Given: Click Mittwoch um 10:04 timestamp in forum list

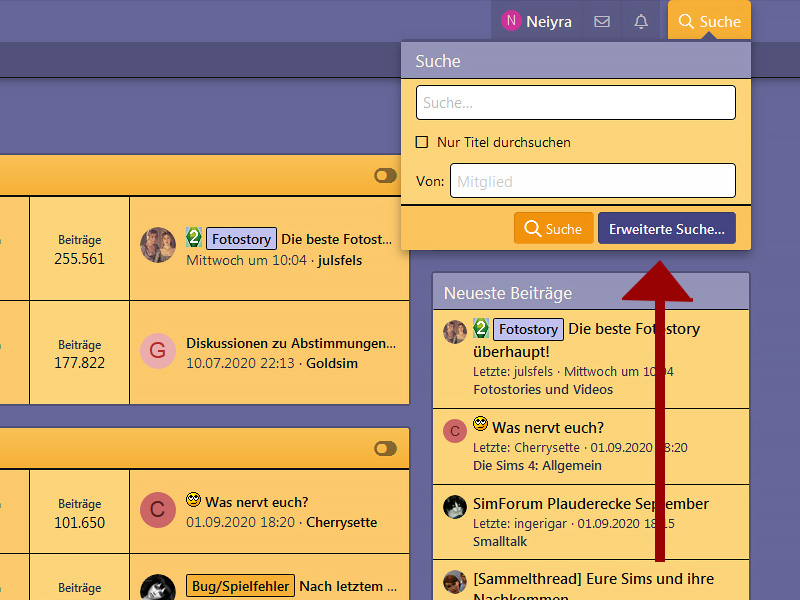Looking at the screenshot, I should [x=246, y=260].
